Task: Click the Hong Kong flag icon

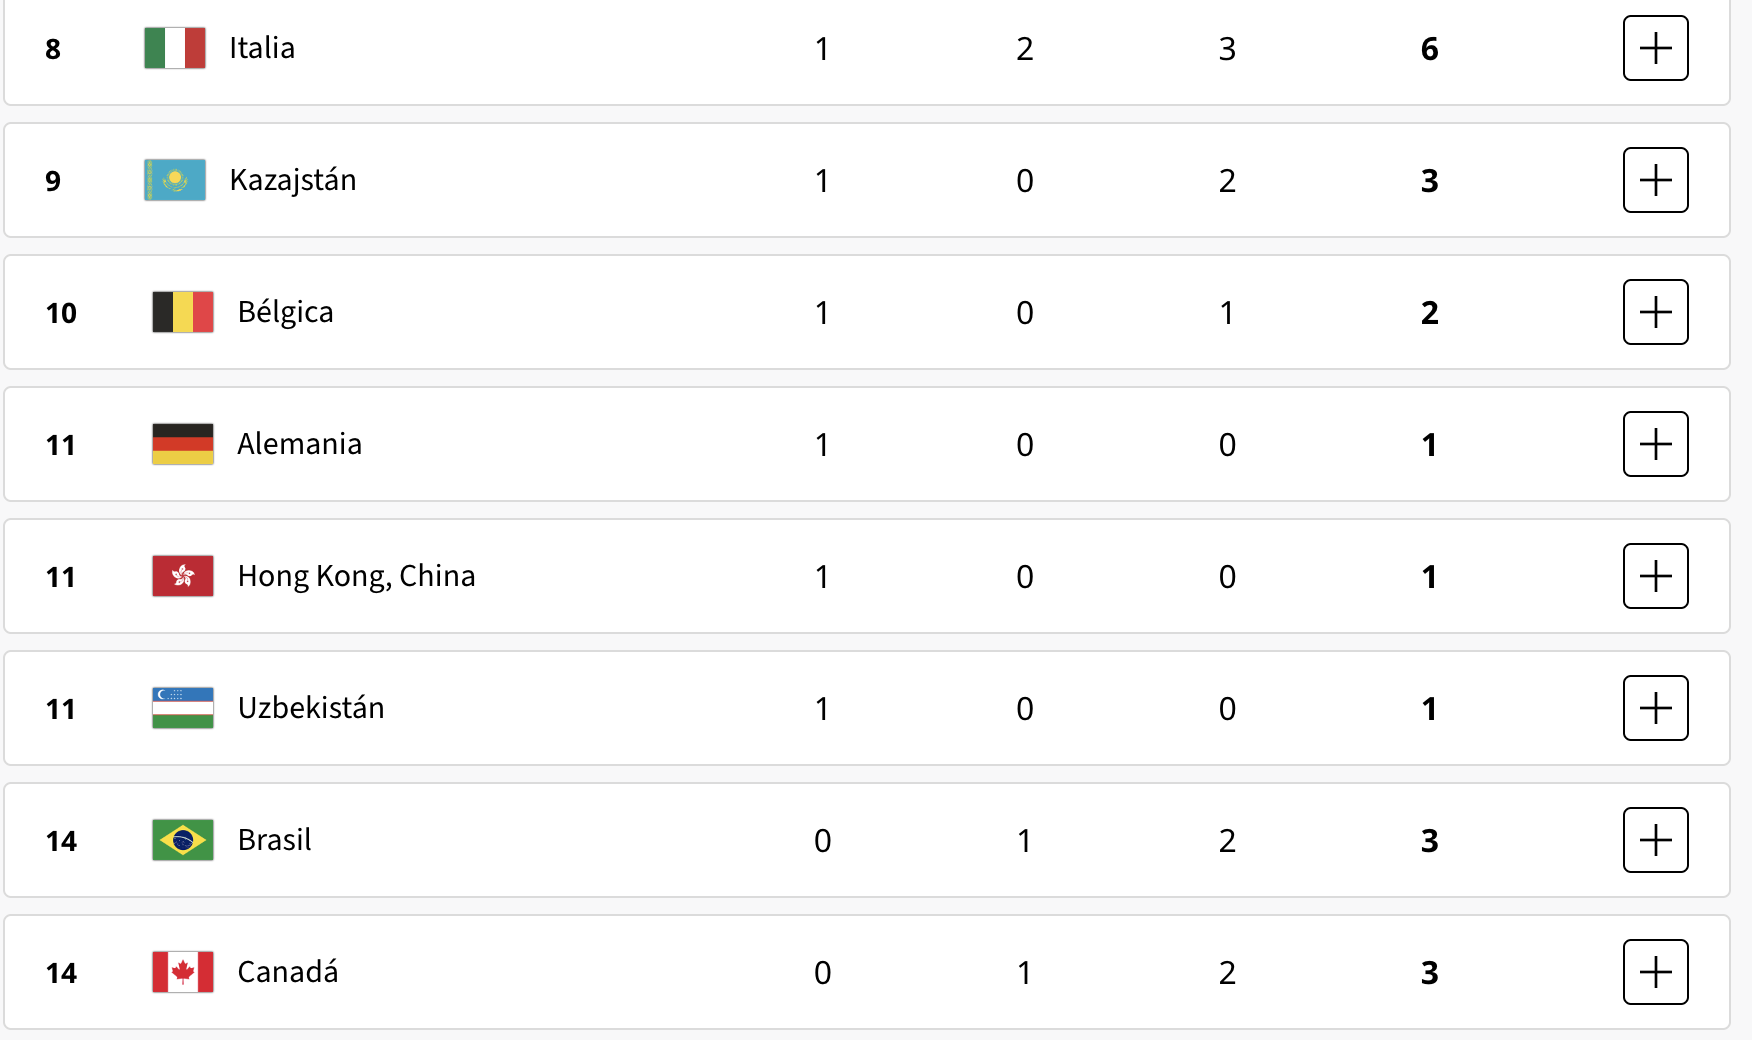Action: point(183,576)
